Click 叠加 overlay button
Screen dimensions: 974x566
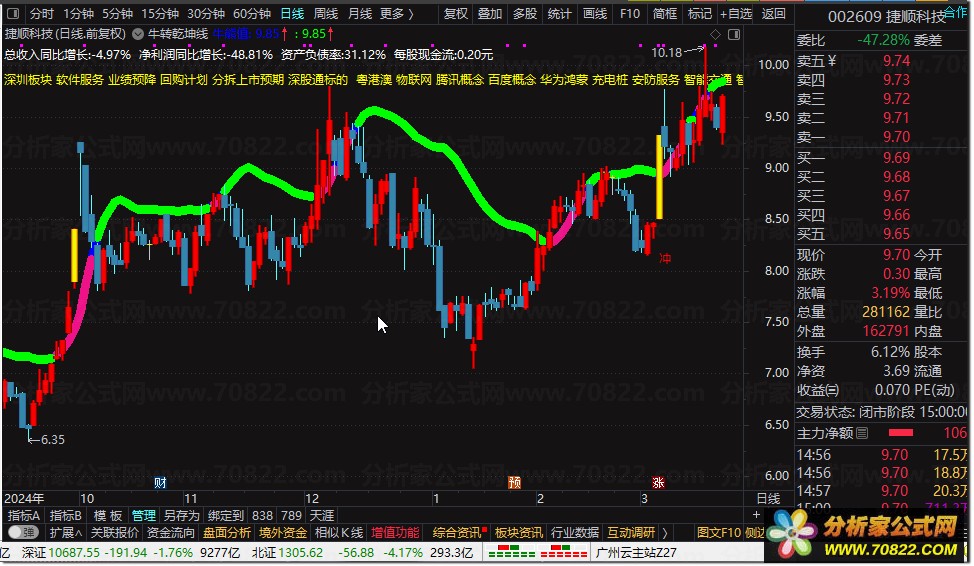489,13
